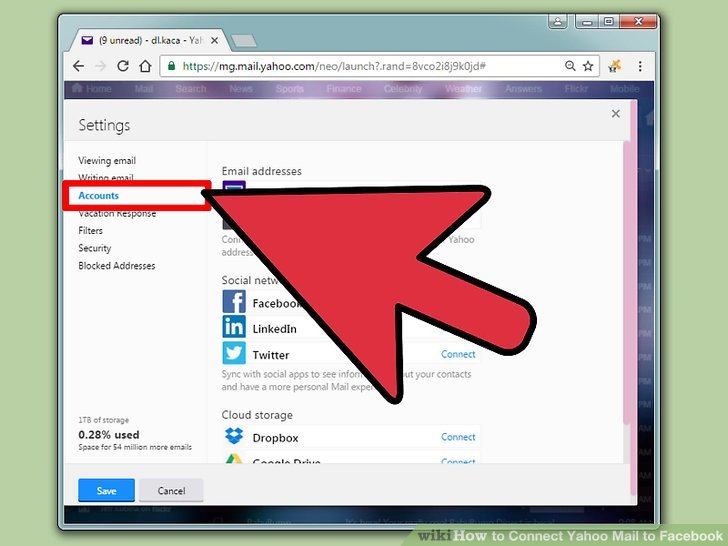Click the Cancel button
728x546 pixels.
tap(171, 491)
